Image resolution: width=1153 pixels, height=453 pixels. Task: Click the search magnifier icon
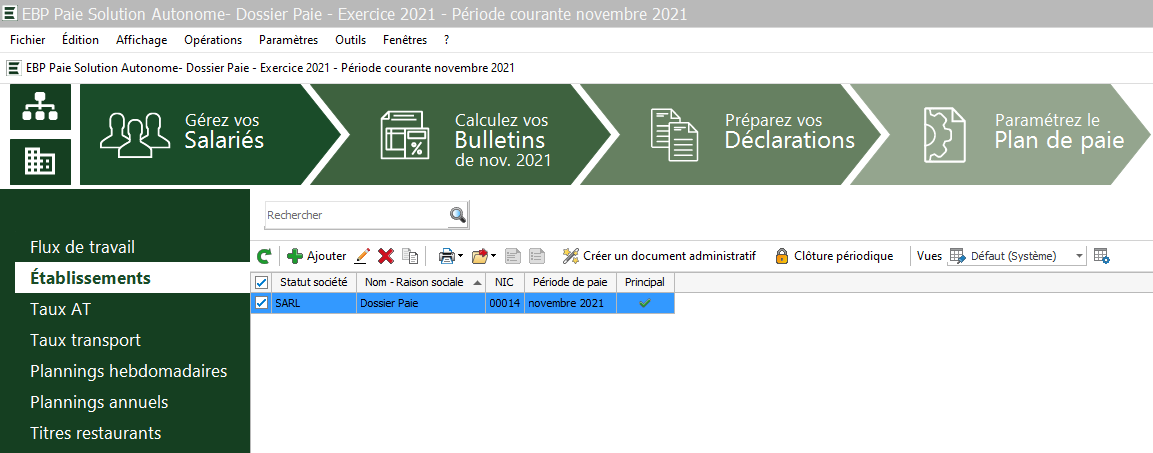click(457, 215)
